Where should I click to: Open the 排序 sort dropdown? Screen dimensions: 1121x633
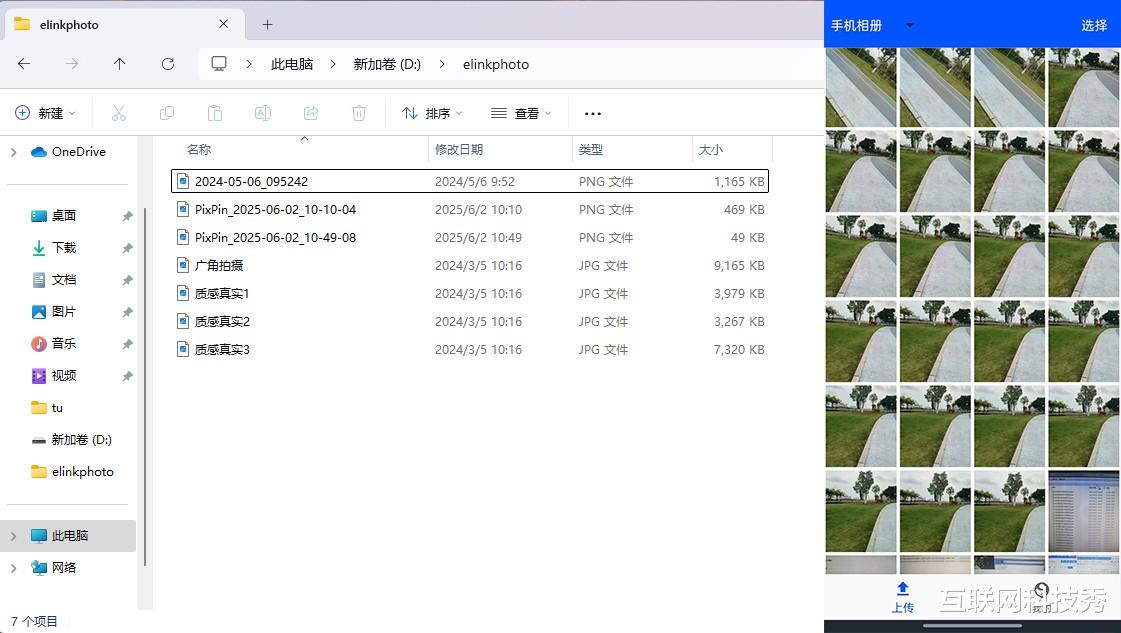(433, 113)
